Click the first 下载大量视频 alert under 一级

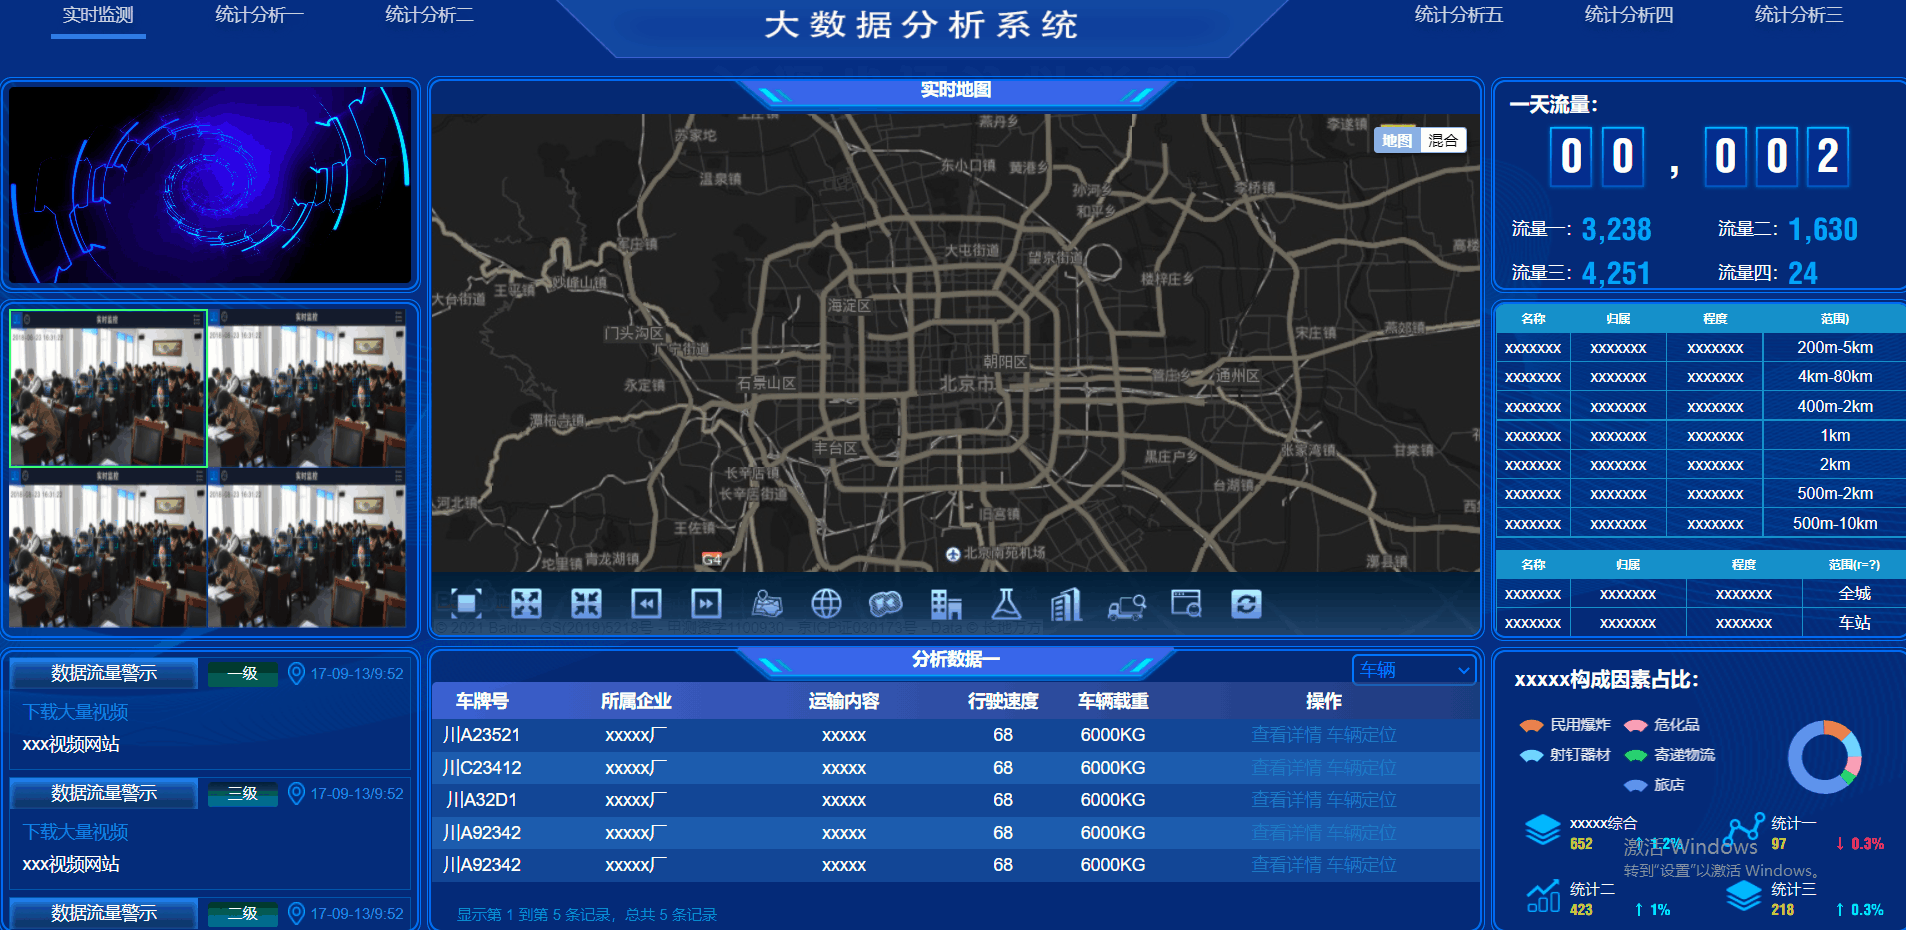(76, 712)
